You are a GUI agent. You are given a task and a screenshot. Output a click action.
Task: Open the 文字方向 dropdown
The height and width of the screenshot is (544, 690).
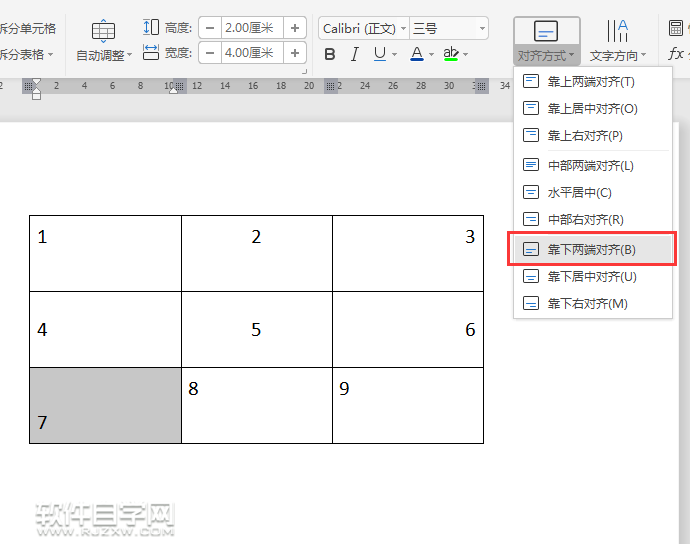618,56
